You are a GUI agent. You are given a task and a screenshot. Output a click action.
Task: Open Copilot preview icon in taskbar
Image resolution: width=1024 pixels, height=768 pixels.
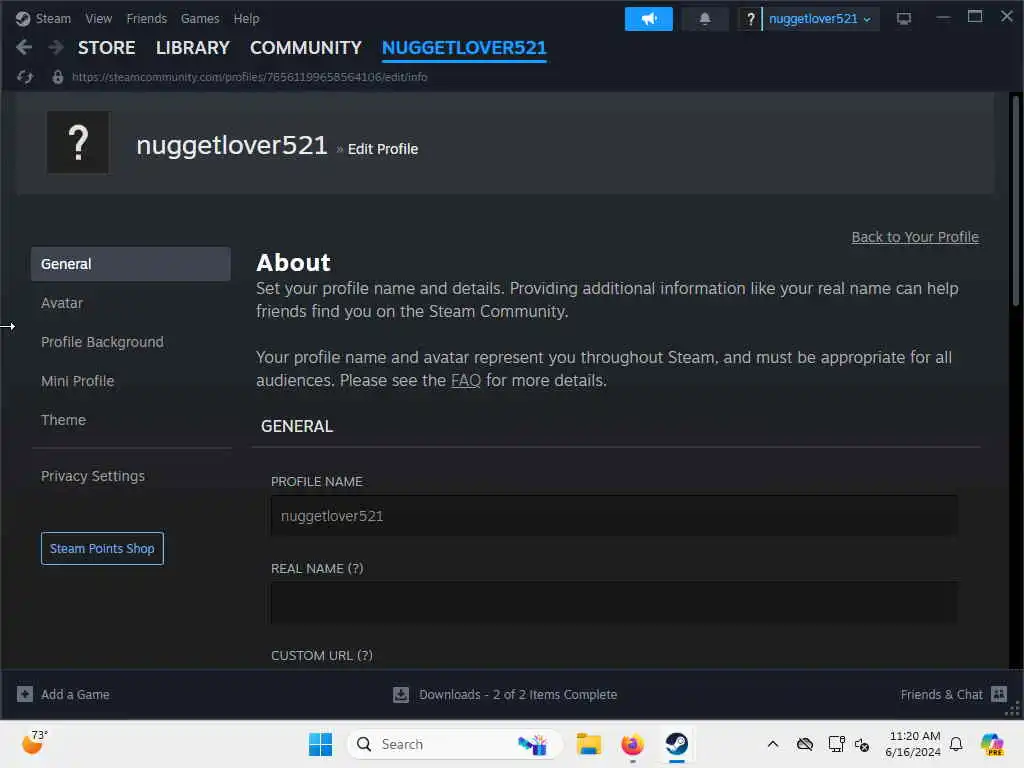(x=992, y=744)
